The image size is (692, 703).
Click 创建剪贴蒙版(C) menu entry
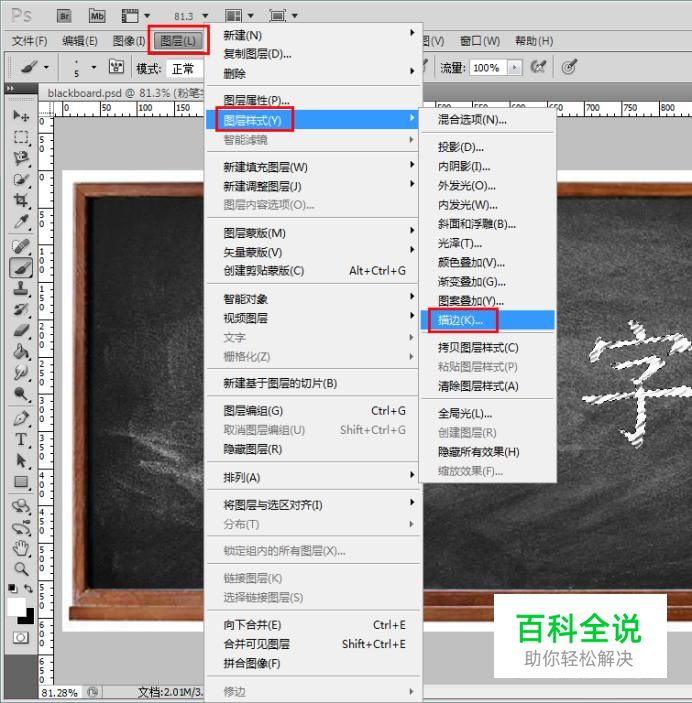pos(313,271)
